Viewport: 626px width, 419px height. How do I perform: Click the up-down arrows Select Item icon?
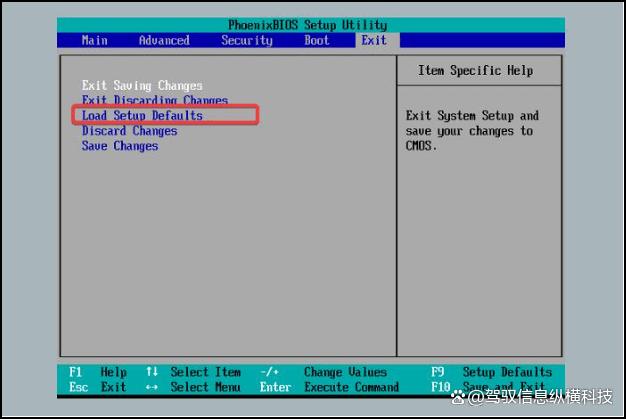coord(152,372)
